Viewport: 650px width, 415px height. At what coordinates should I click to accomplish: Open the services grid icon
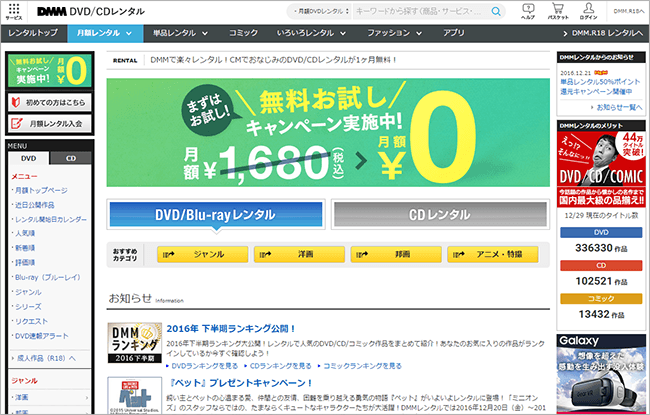[x=14, y=12]
